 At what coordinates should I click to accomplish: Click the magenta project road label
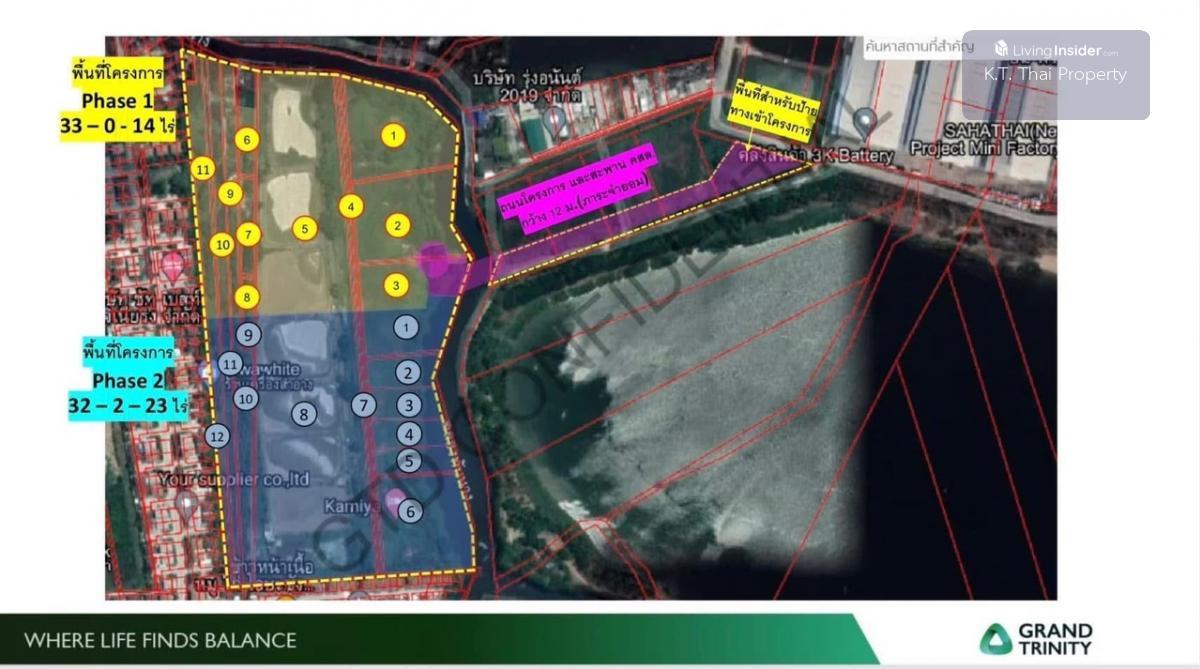(576, 204)
